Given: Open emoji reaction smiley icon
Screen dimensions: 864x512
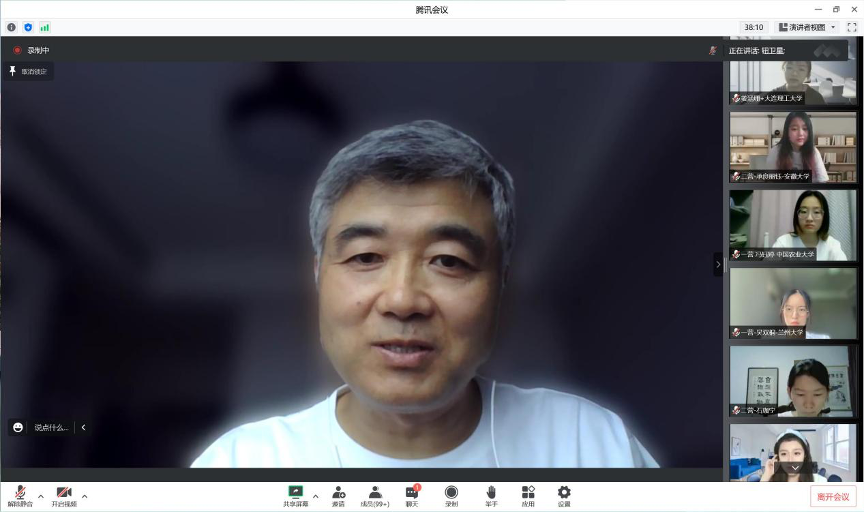Looking at the screenshot, I should [x=18, y=427].
